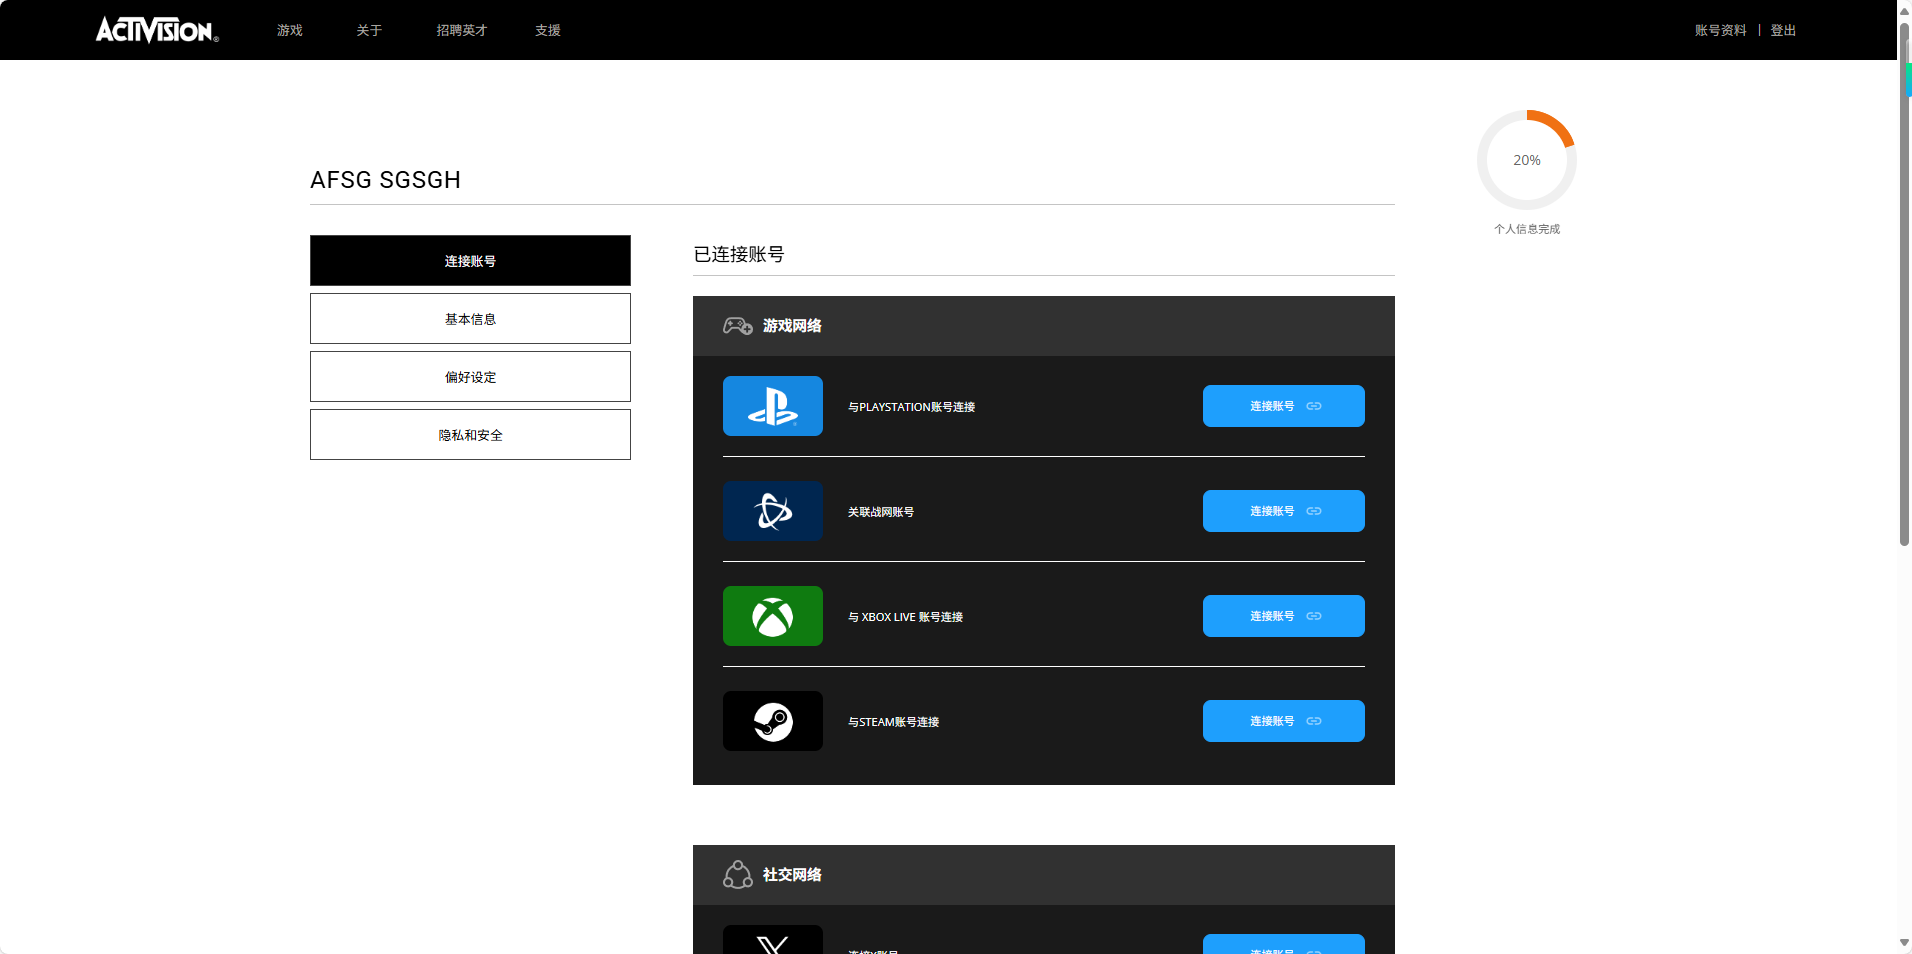Click the Activision logo
The height and width of the screenshot is (954, 1912).
click(157, 30)
